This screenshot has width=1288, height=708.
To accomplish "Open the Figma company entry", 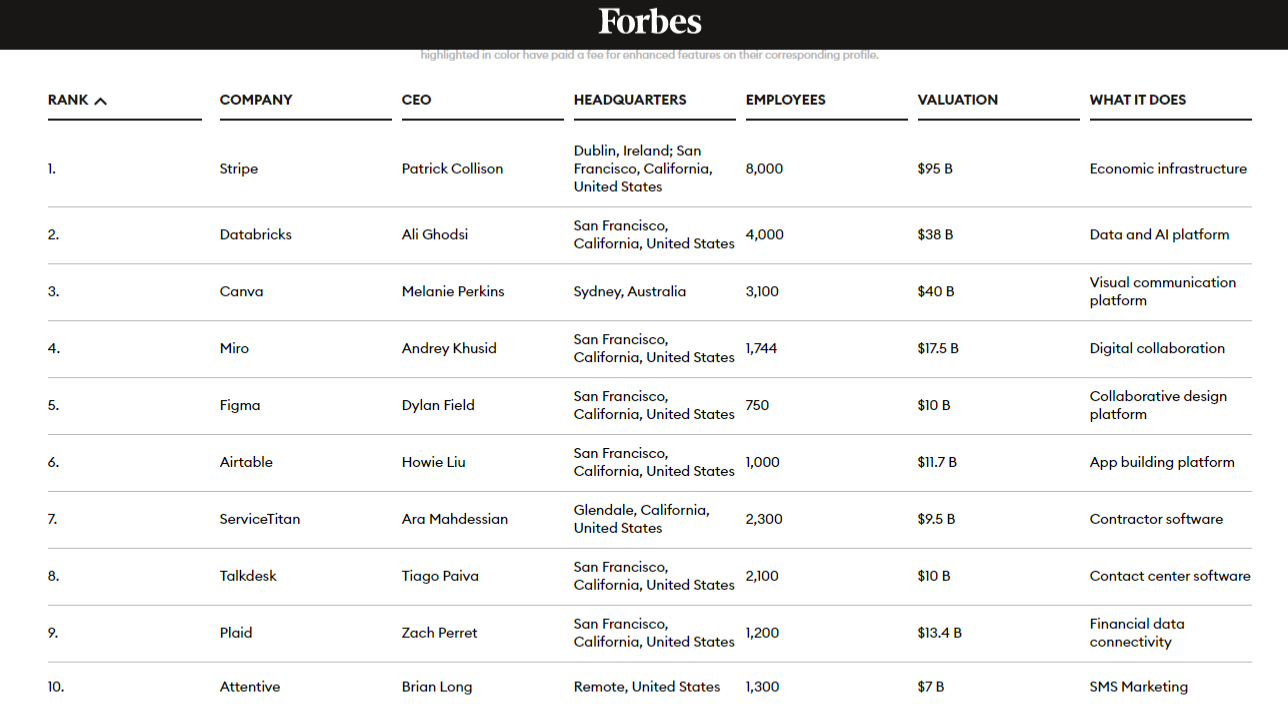I will pyautogui.click(x=240, y=406).
